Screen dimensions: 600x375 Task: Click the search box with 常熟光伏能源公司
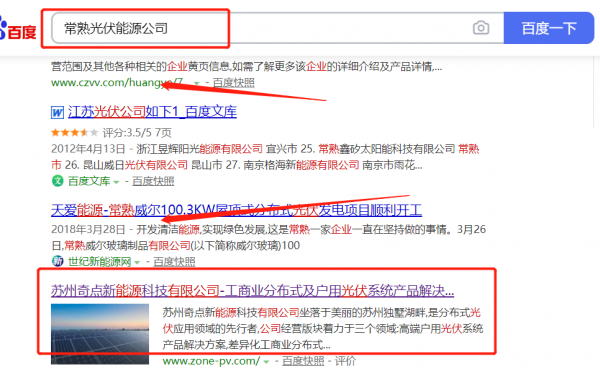260,28
